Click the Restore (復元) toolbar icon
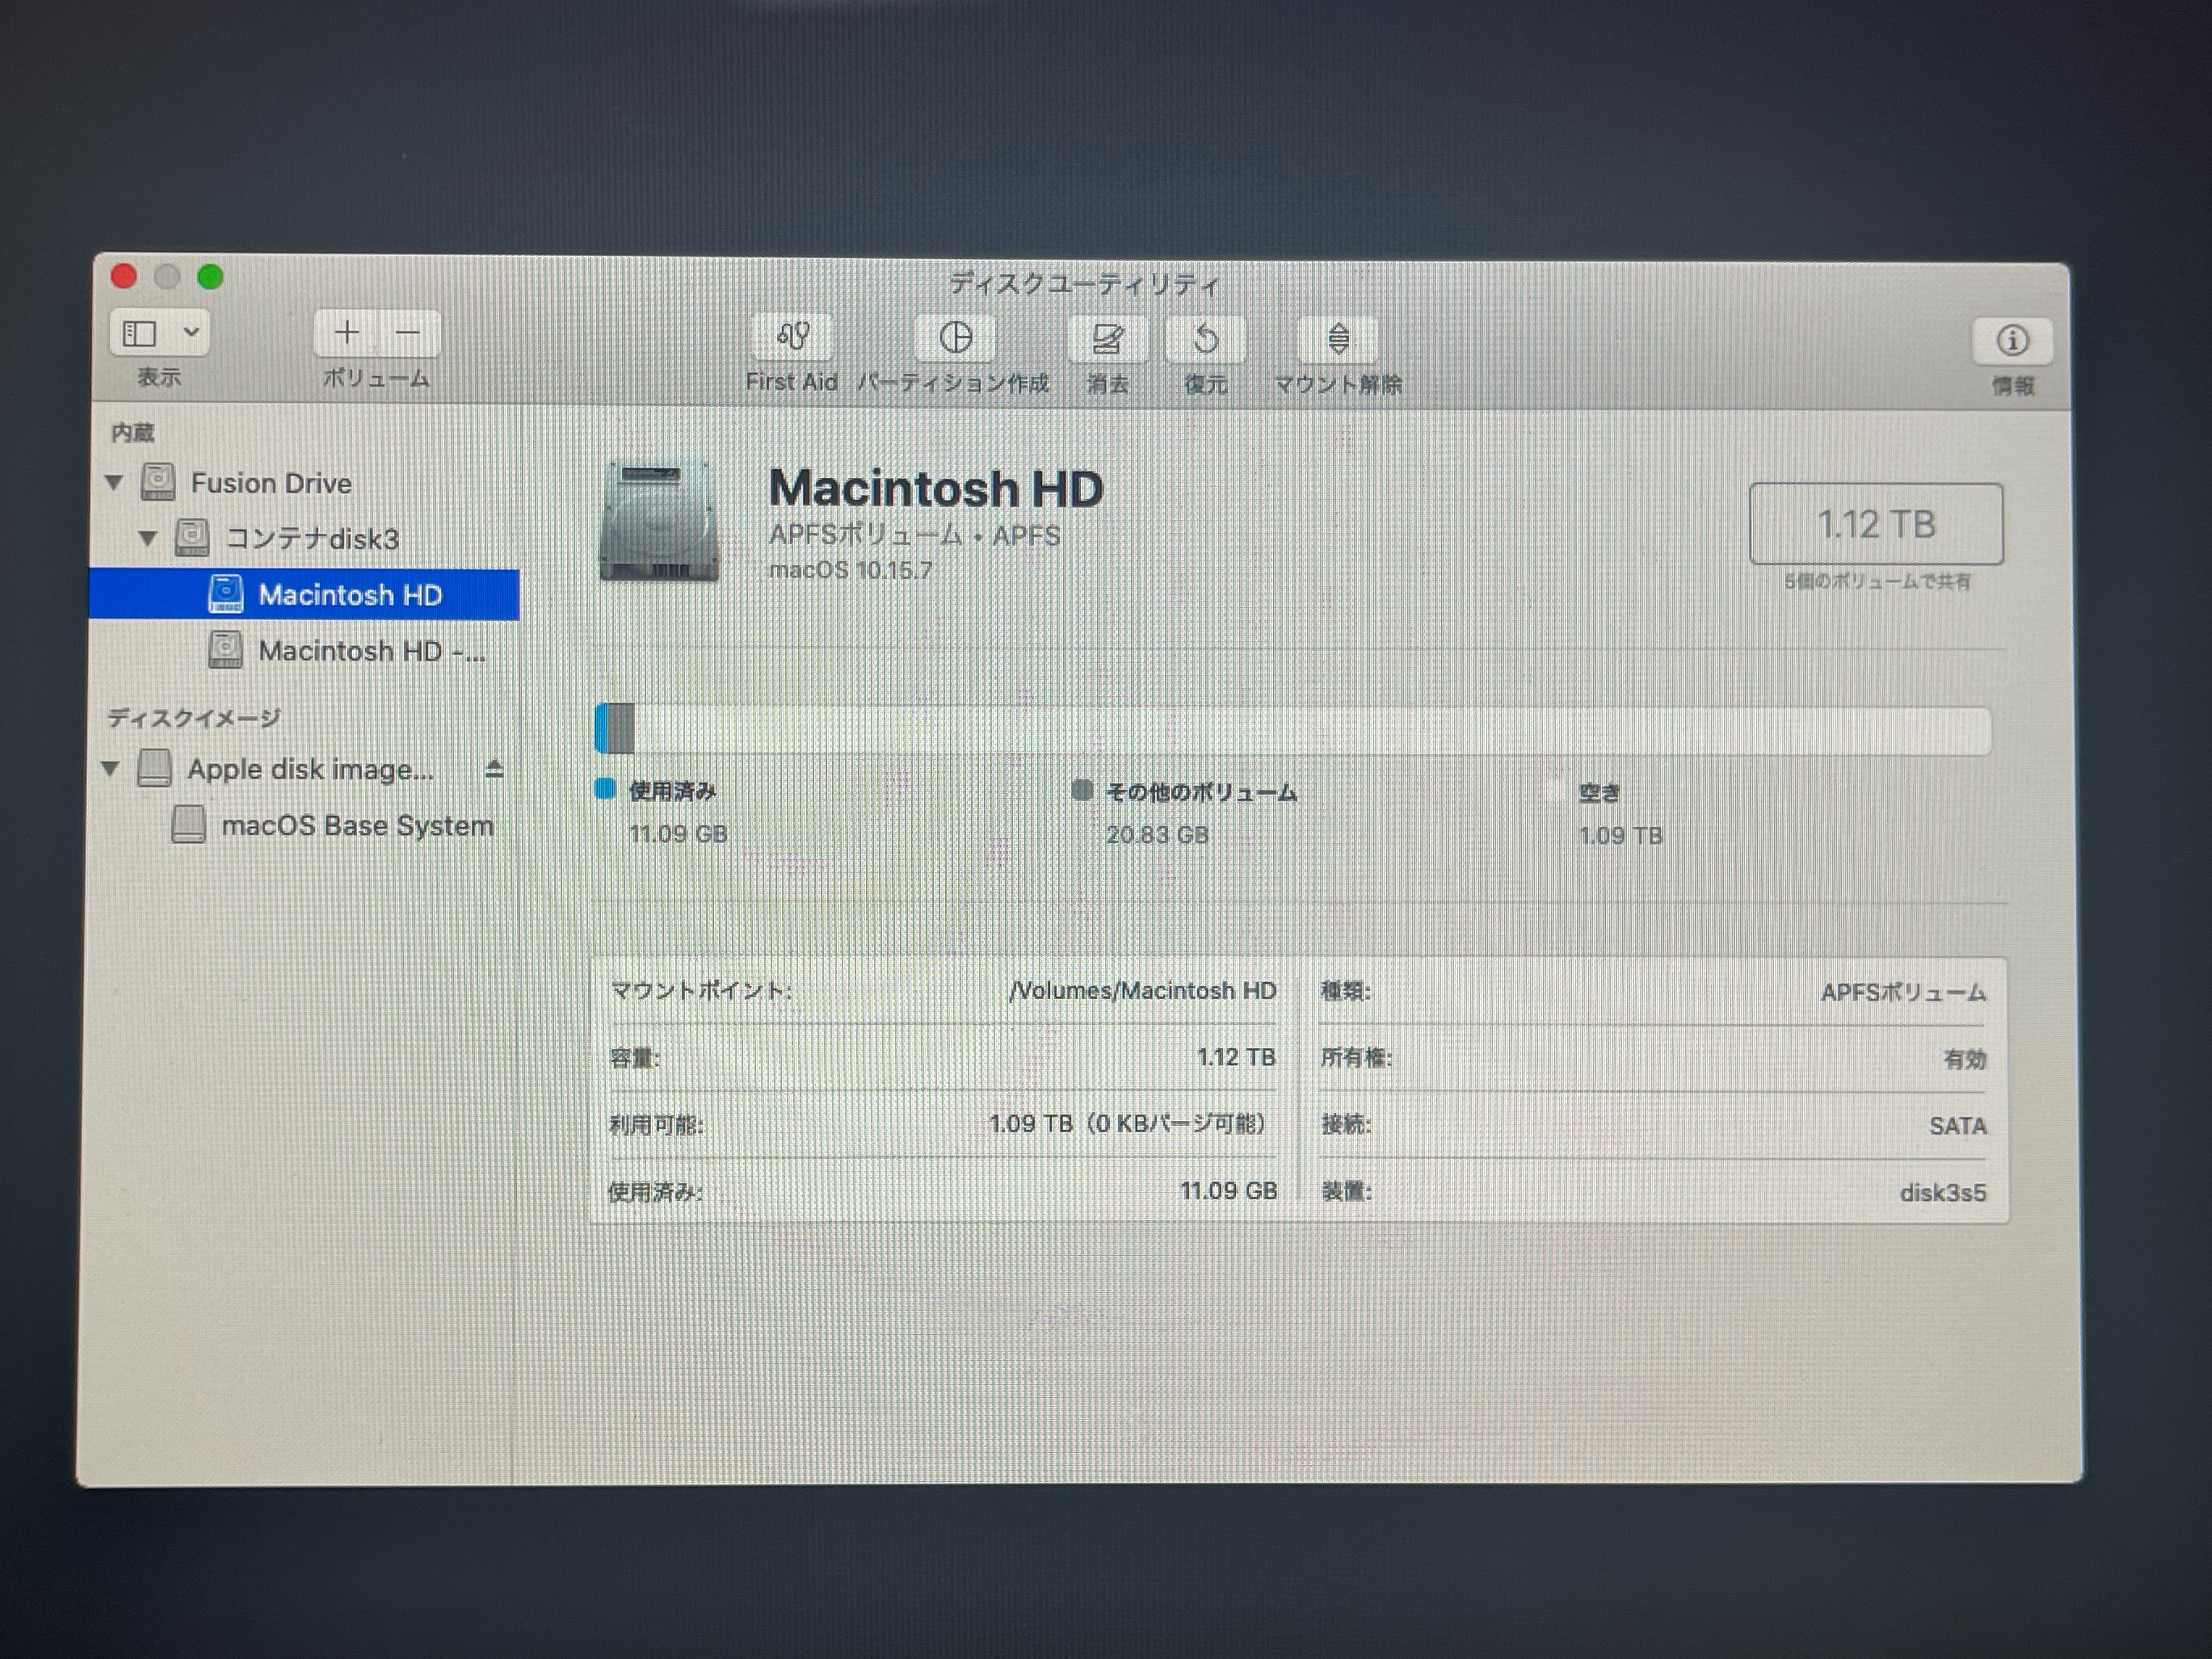The width and height of the screenshot is (2212, 1659). point(1205,340)
